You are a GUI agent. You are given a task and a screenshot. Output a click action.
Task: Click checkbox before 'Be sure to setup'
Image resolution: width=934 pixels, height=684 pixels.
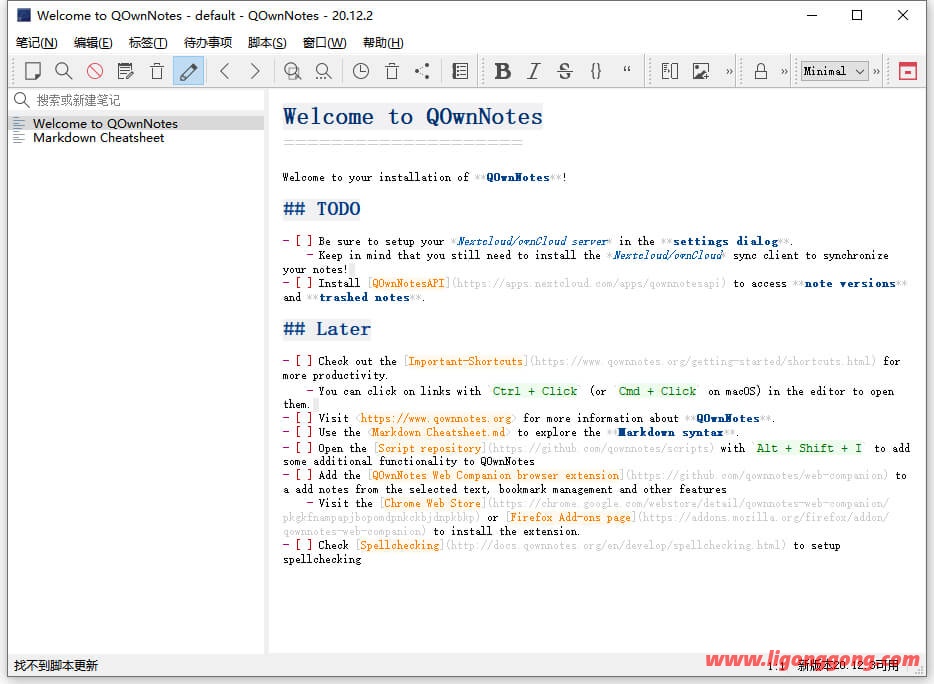pyautogui.click(x=304, y=241)
